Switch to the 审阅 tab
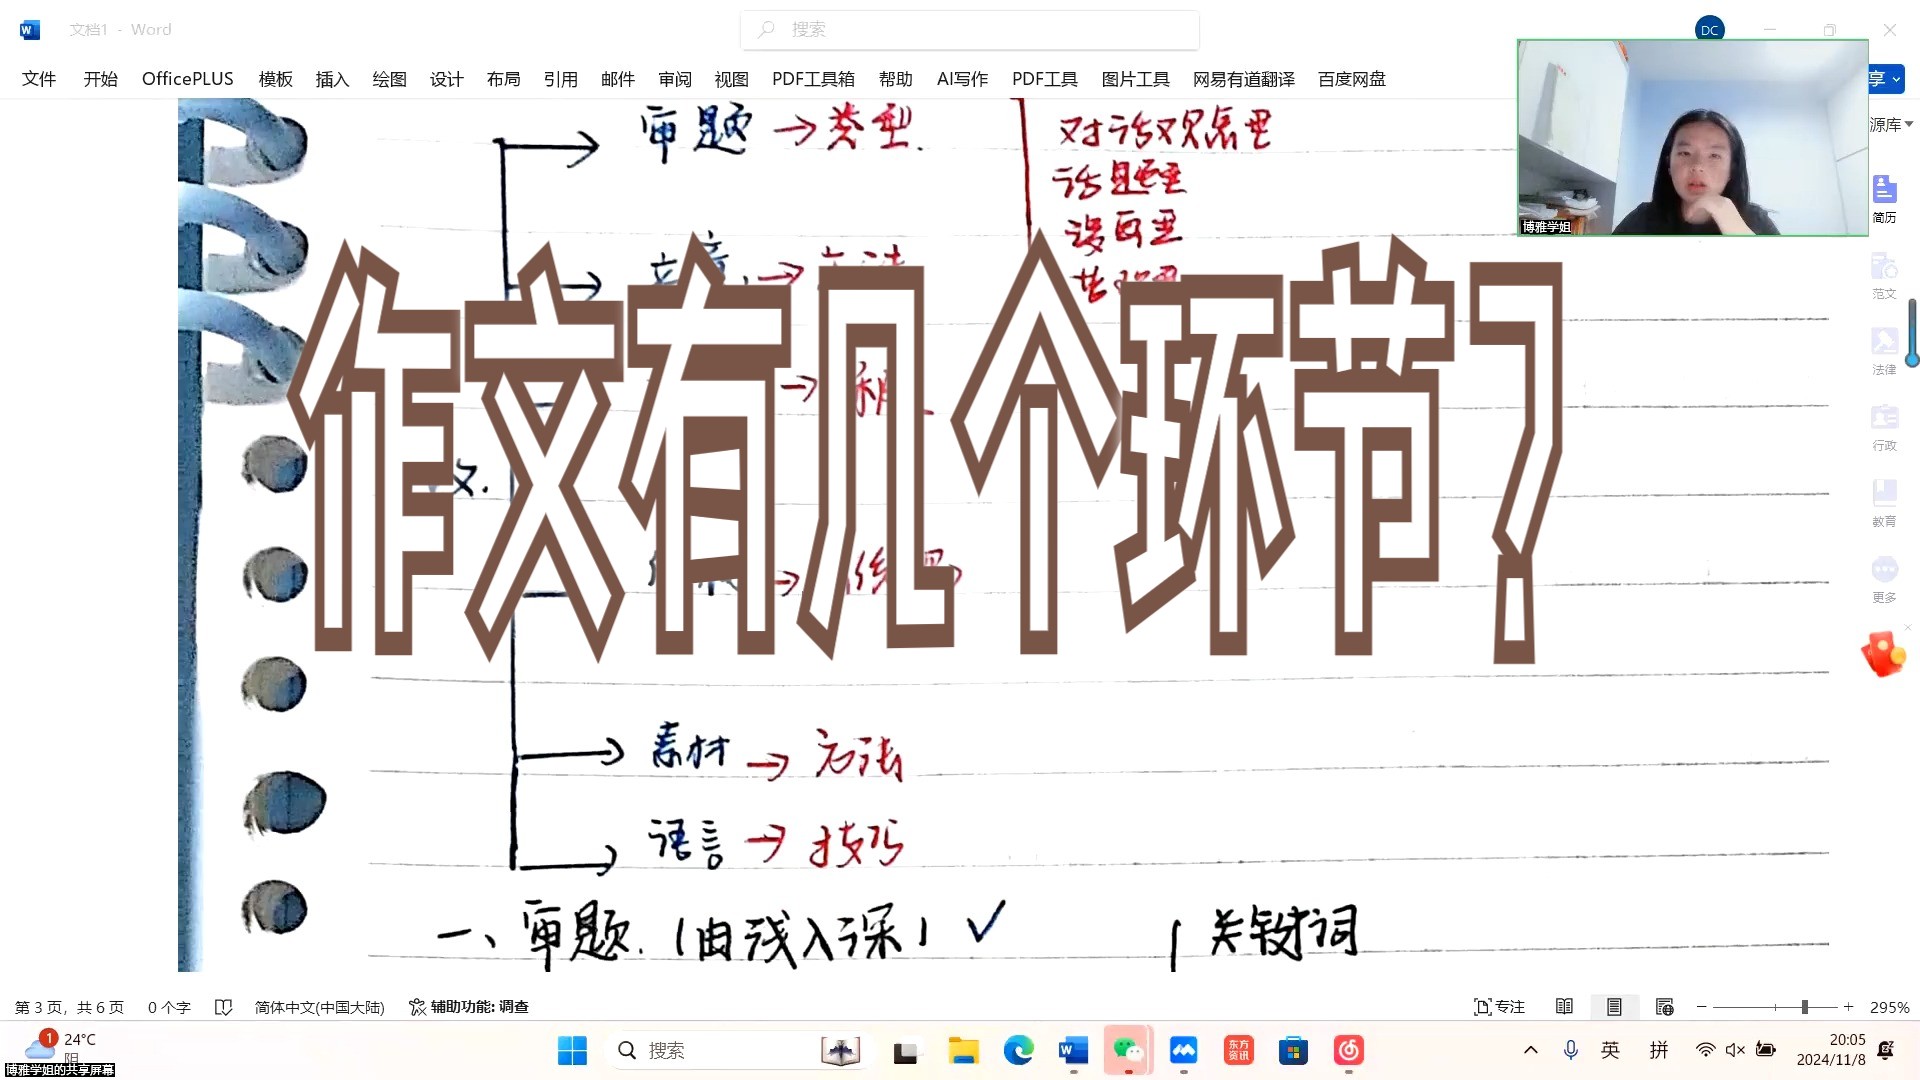 (675, 79)
